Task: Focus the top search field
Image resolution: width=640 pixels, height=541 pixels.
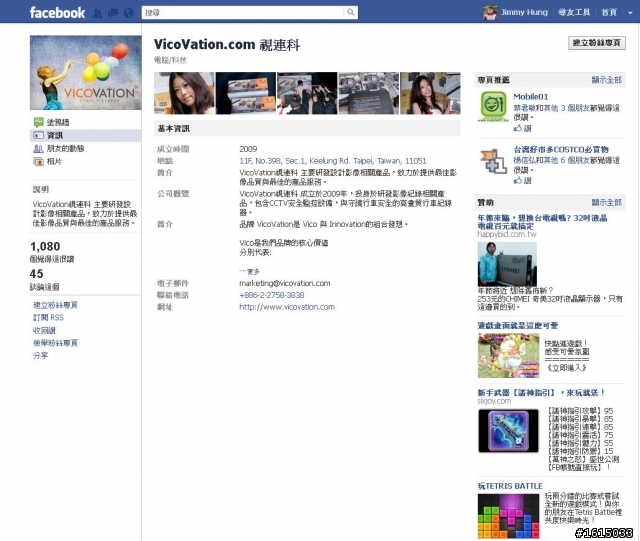Action: coord(243,12)
